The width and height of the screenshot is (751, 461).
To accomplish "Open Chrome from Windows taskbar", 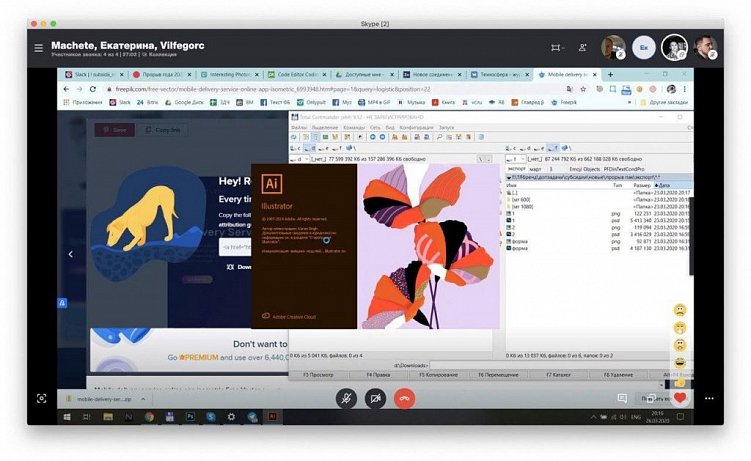I will pos(149,417).
